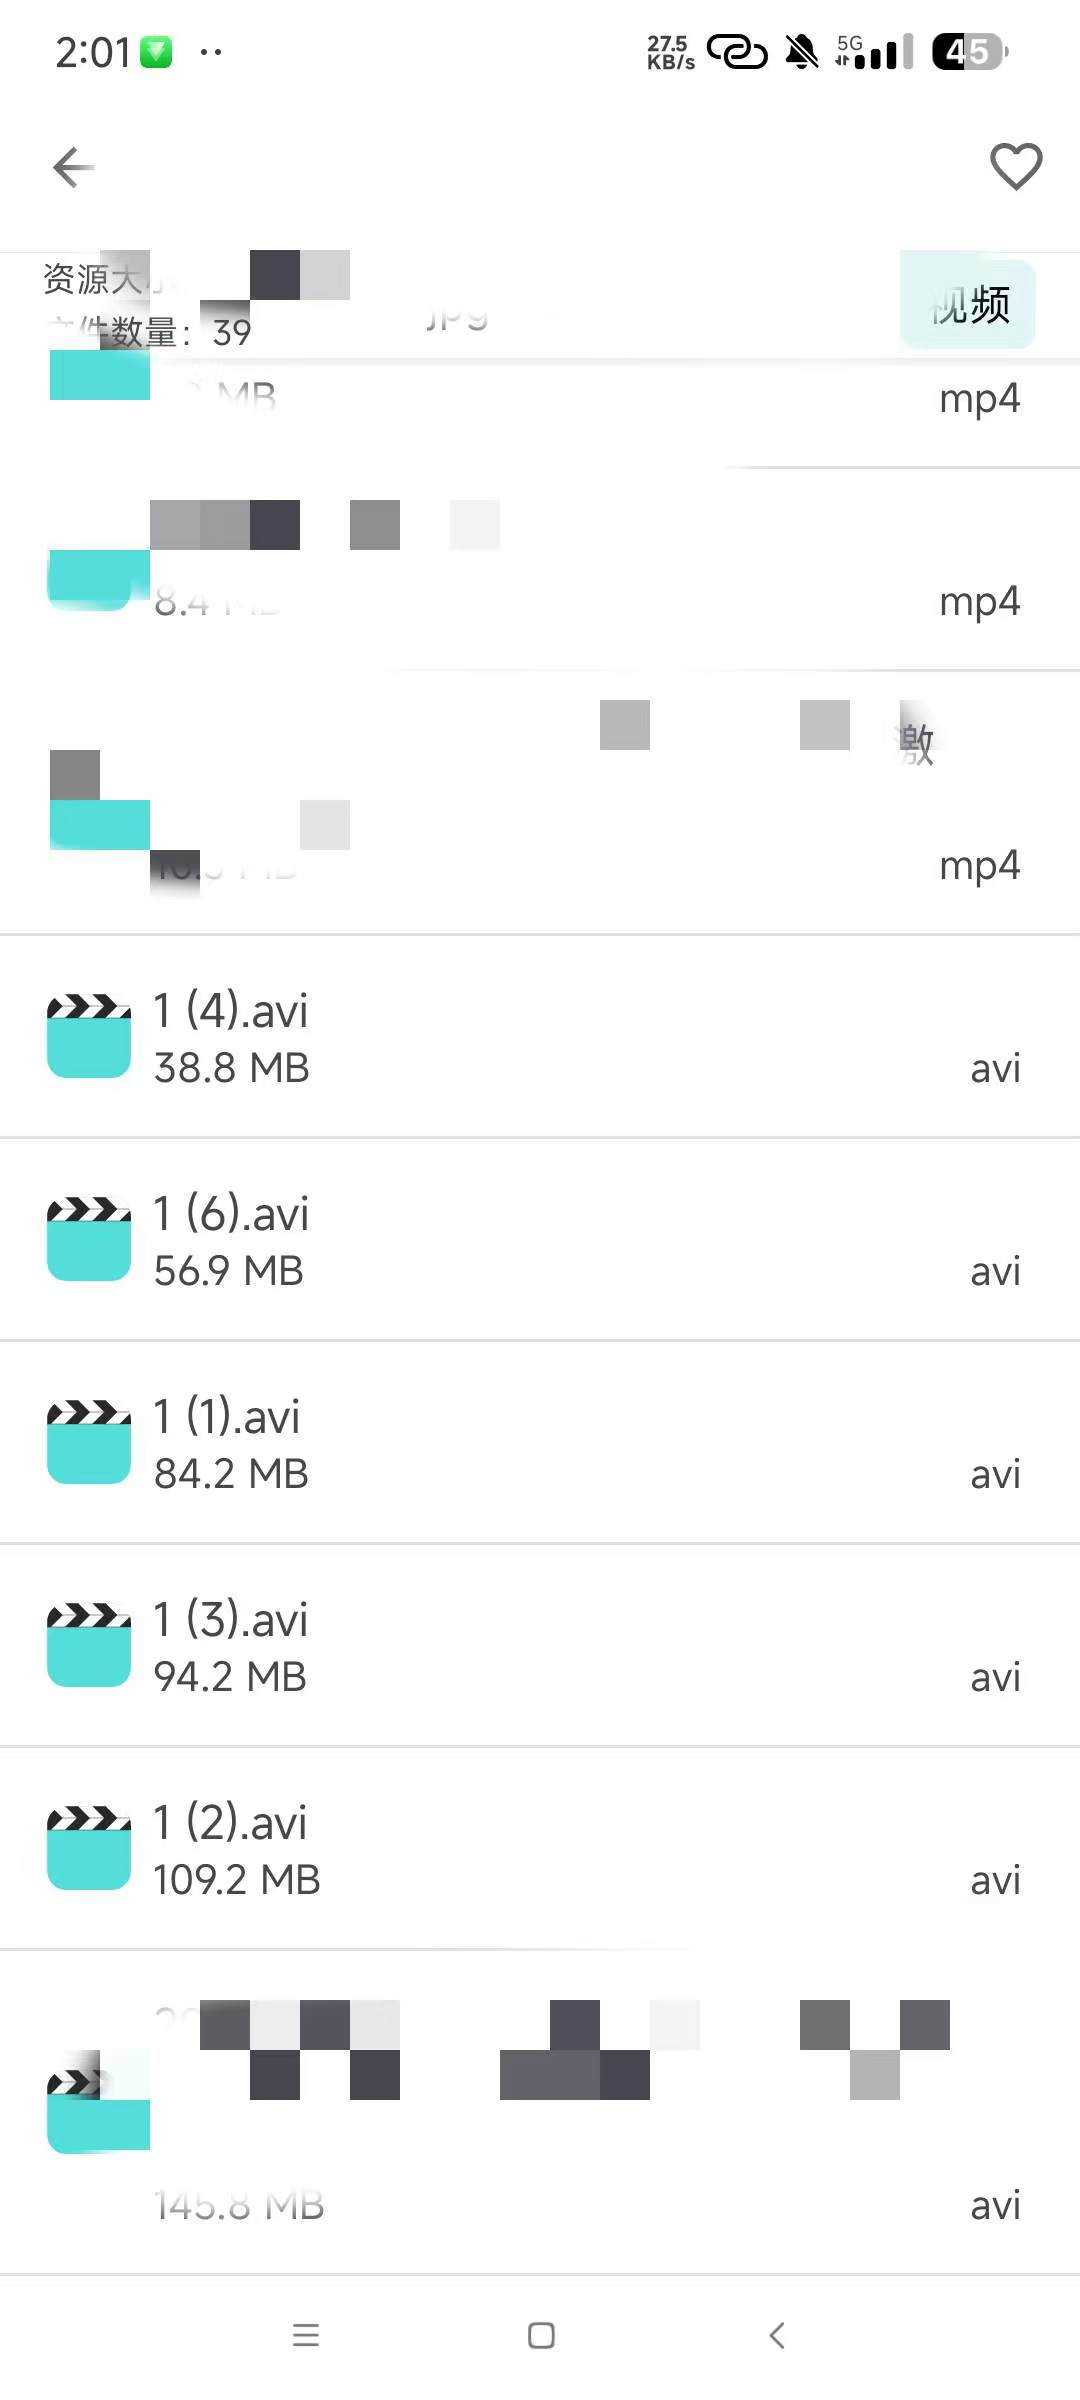Open the file named 1 (6).avi
This screenshot has height=2400, width=1080.
click(x=231, y=1214)
